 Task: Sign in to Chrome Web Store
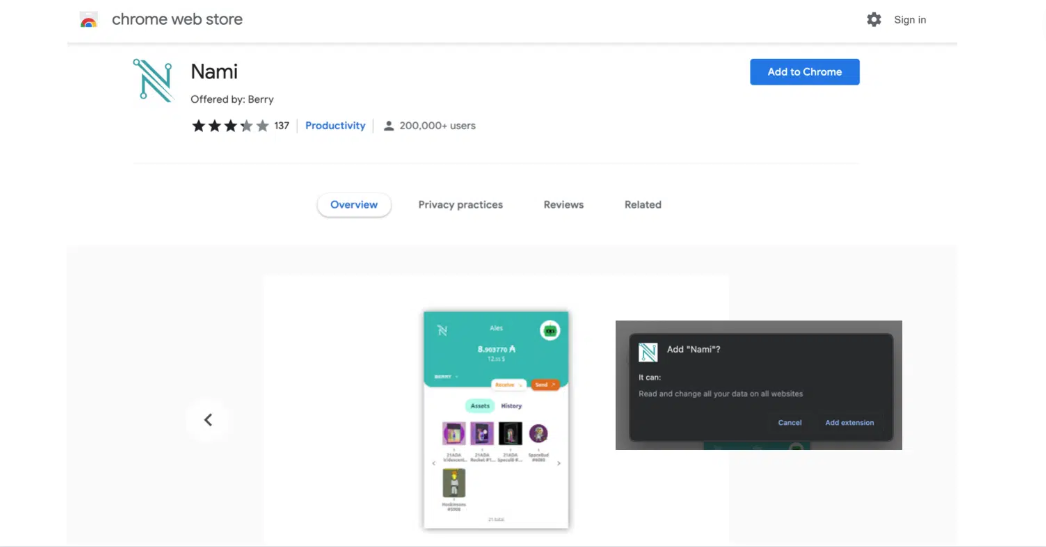tap(910, 20)
